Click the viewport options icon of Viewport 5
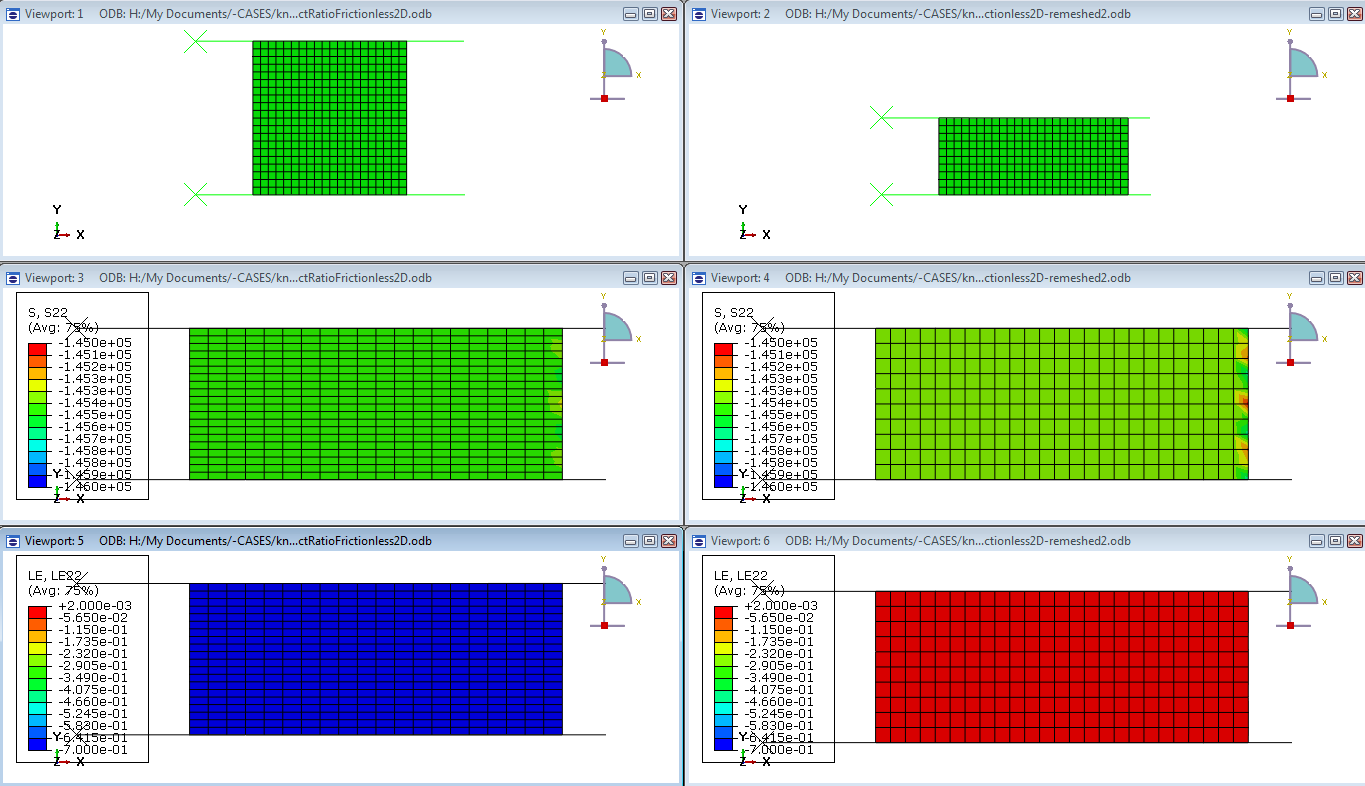The image size is (1365, 786). (11, 540)
